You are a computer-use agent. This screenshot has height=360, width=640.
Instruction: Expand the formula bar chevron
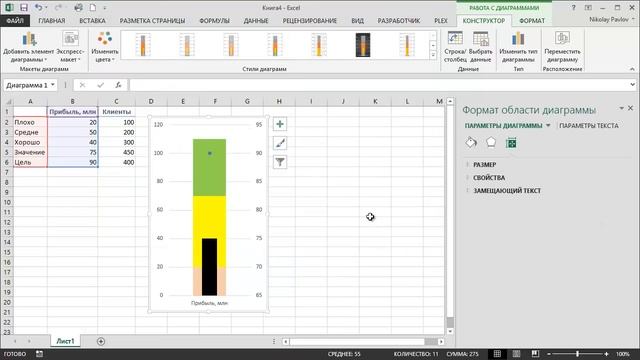point(632,85)
